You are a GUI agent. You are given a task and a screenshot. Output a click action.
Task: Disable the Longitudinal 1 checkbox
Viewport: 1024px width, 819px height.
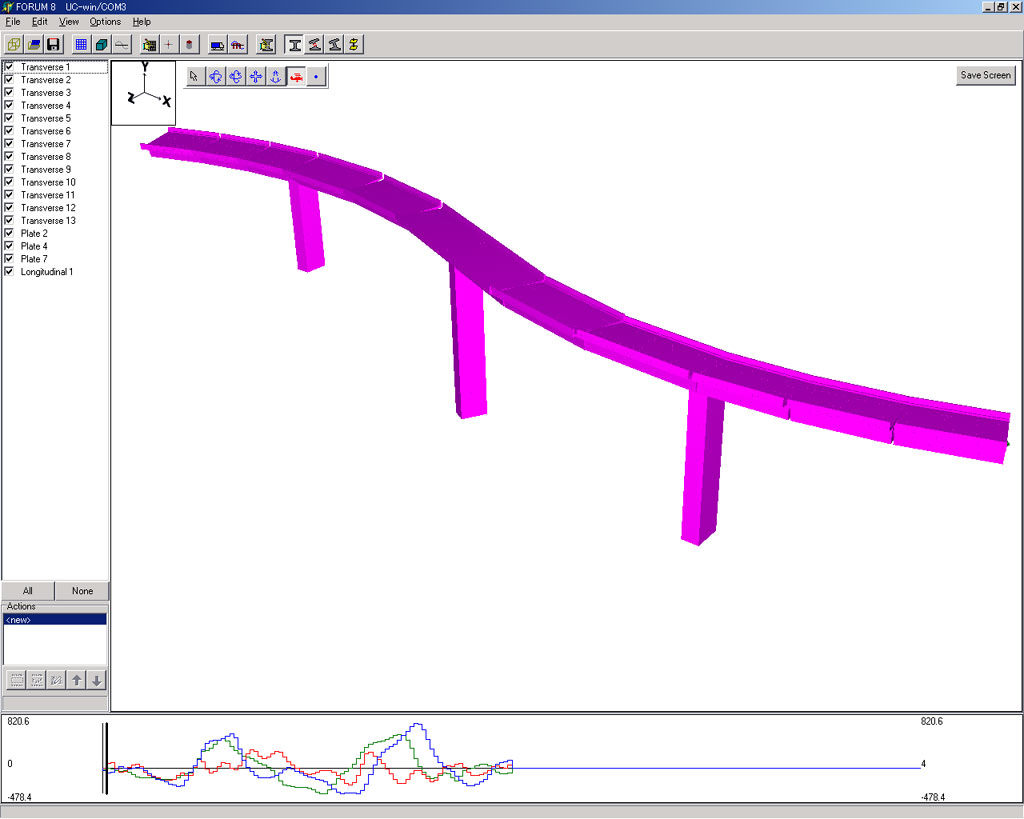pyautogui.click(x=9, y=272)
